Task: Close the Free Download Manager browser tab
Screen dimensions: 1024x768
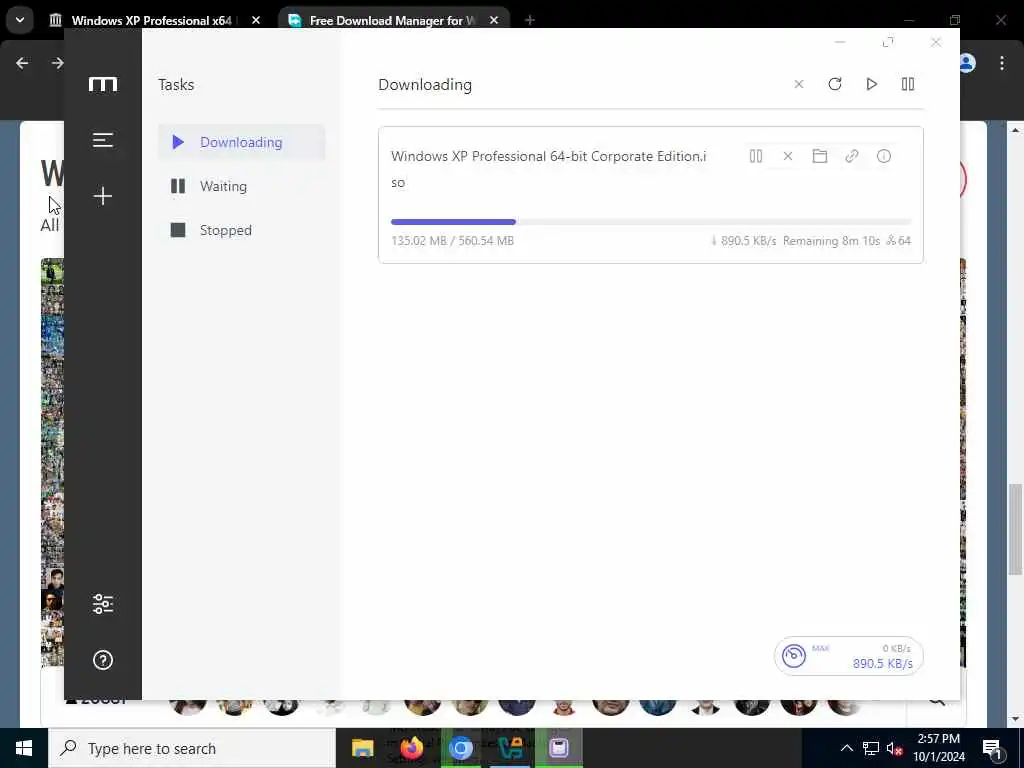Action: (494, 20)
